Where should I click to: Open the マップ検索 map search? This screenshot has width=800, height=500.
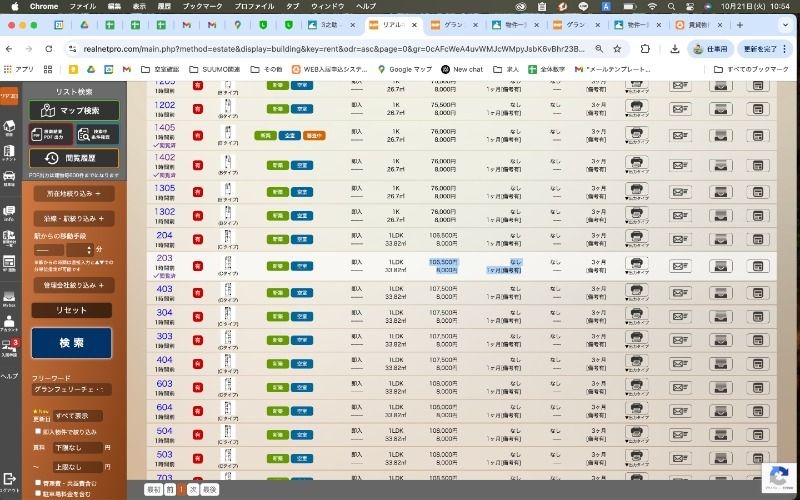coord(74,110)
